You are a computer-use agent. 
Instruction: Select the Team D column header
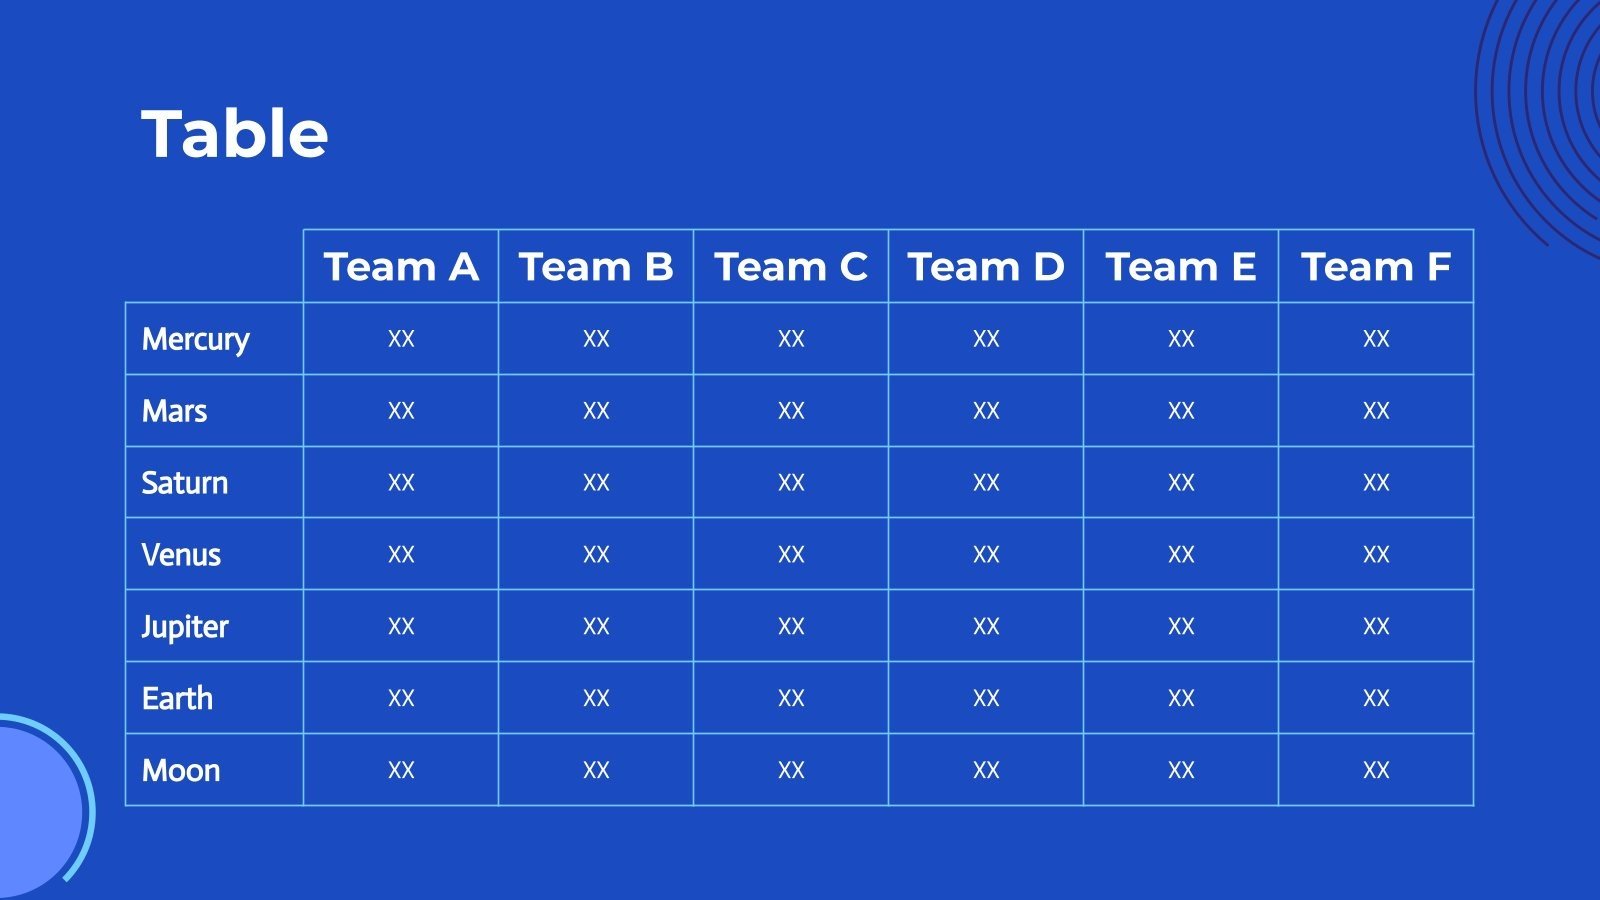click(x=986, y=267)
